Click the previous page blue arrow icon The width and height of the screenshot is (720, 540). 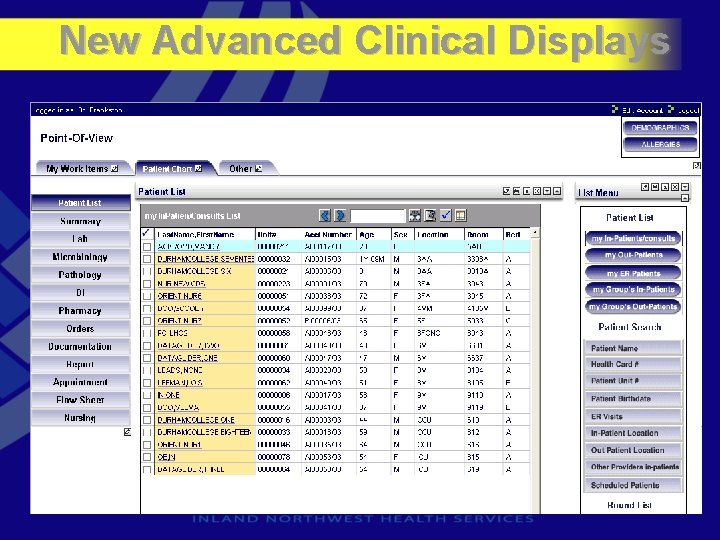[325, 215]
